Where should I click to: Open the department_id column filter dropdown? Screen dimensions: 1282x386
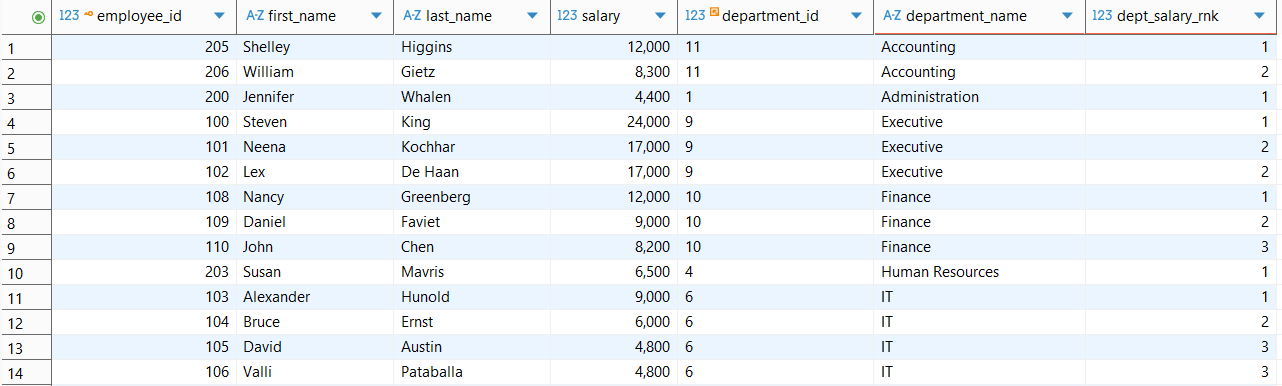click(855, 17)
